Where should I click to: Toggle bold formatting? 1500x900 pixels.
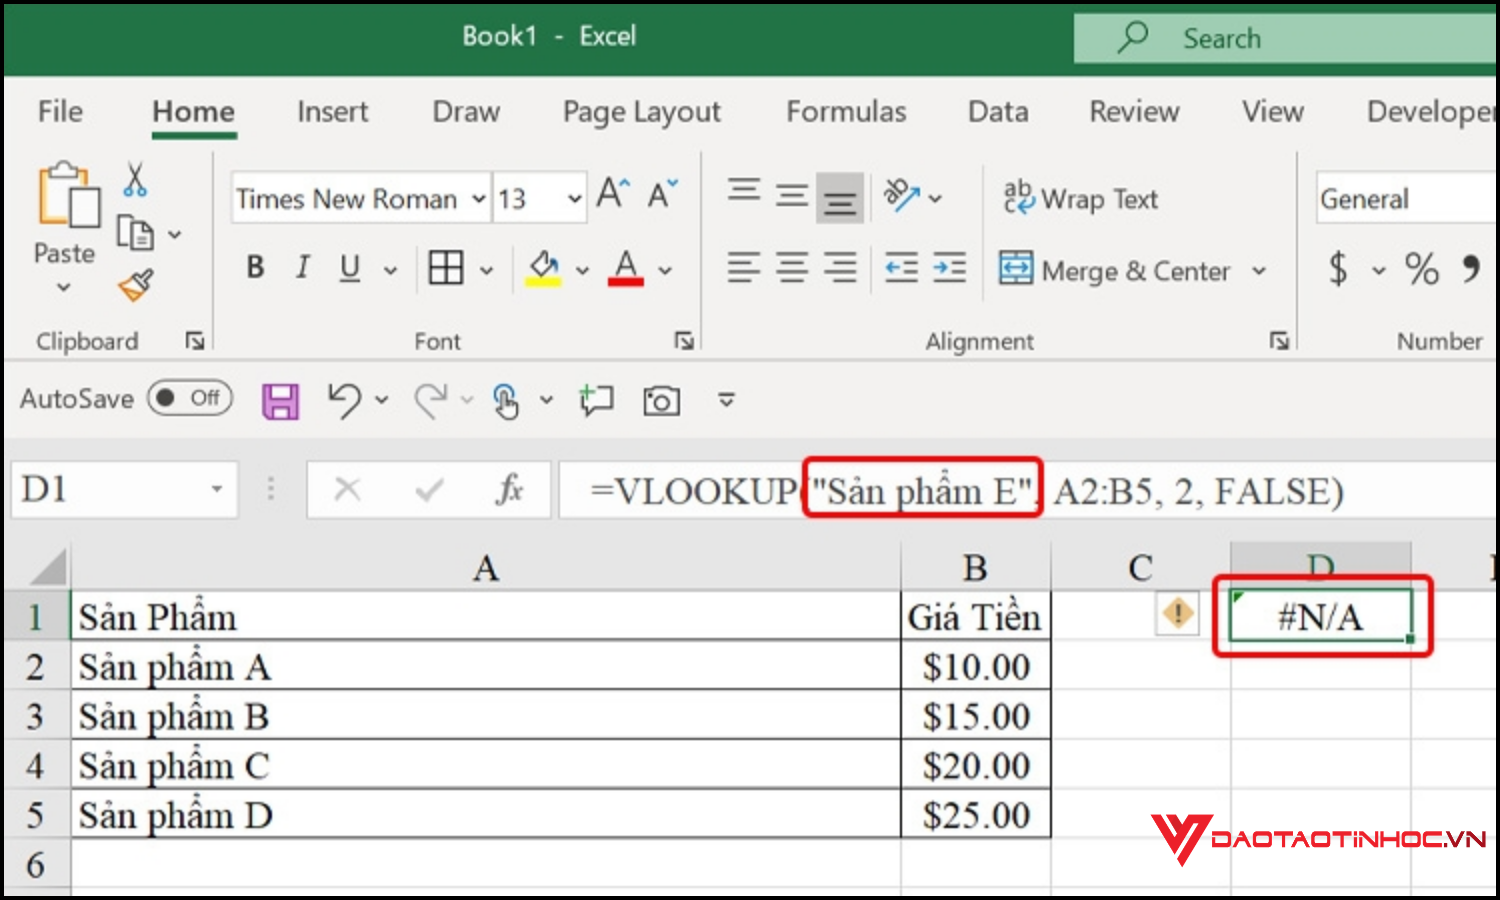[255, 267]
